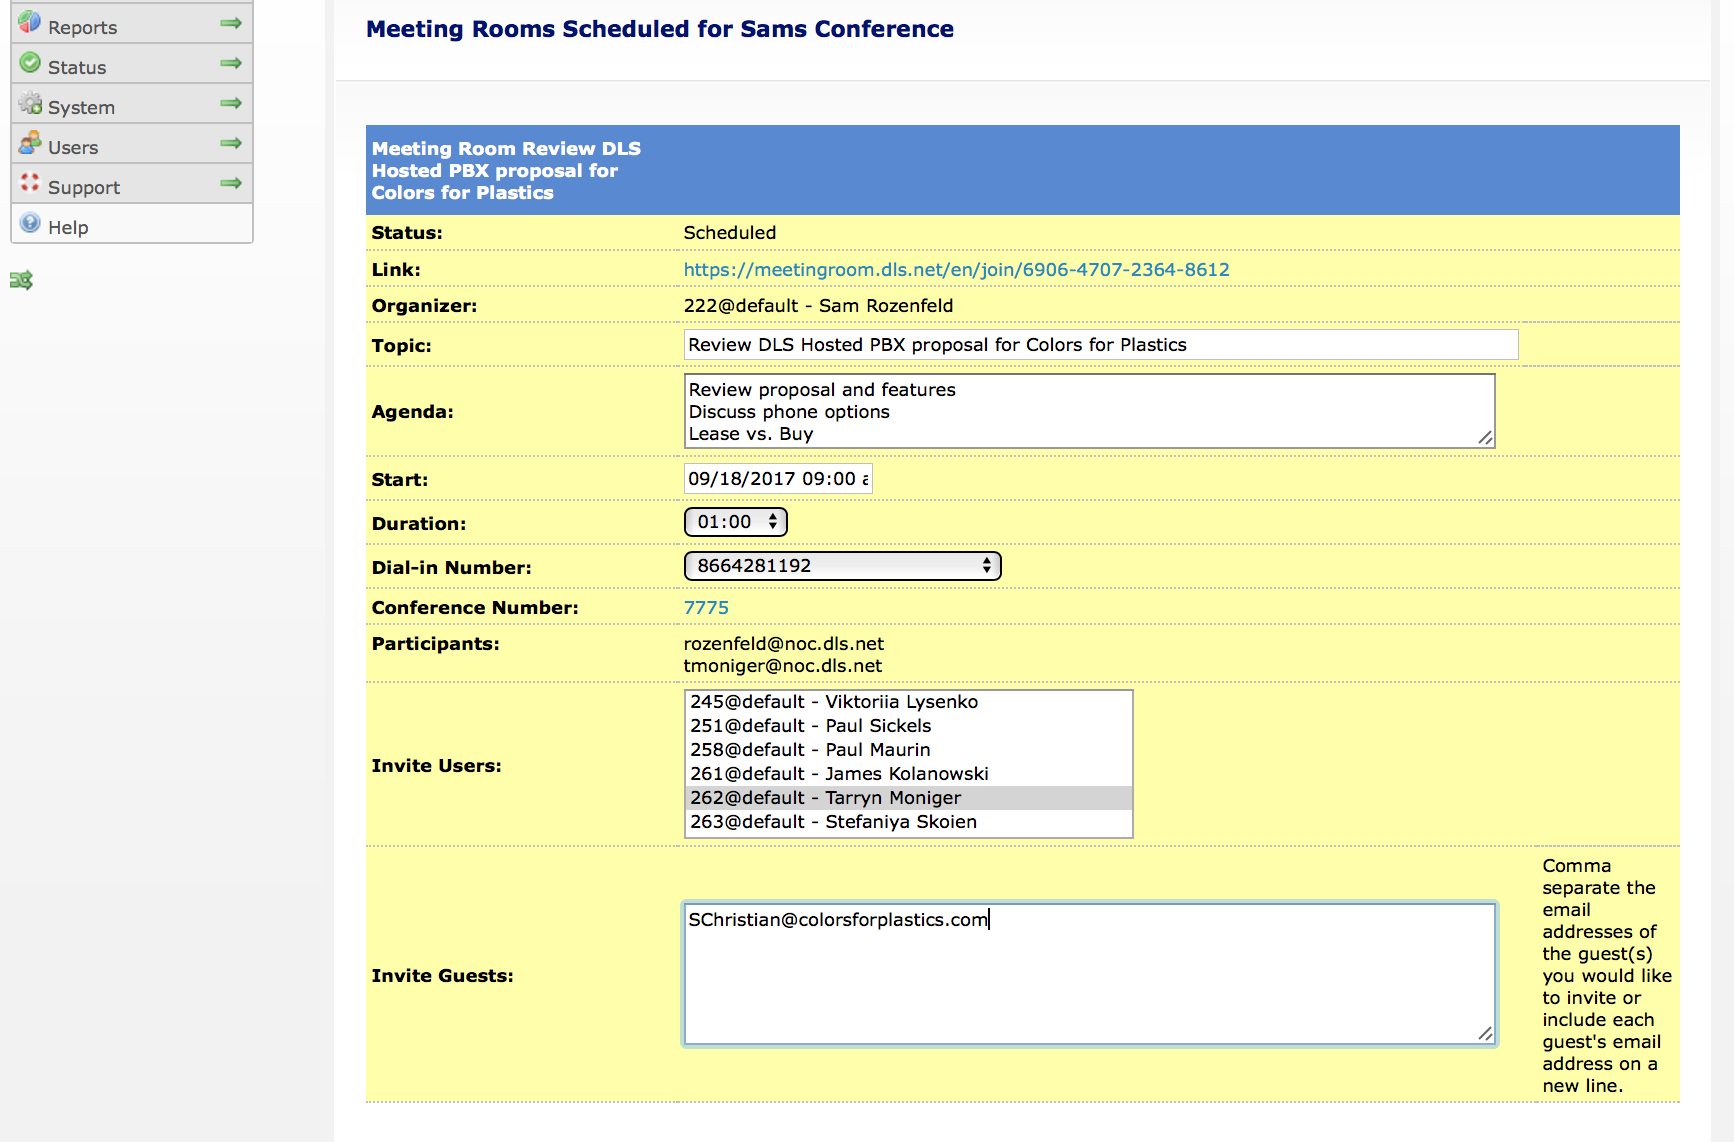The height and width of the screenshot is (1142, 1734).
Task: Click conference number 7775 link
Action: pyautogui.click(x=706, y=608)
